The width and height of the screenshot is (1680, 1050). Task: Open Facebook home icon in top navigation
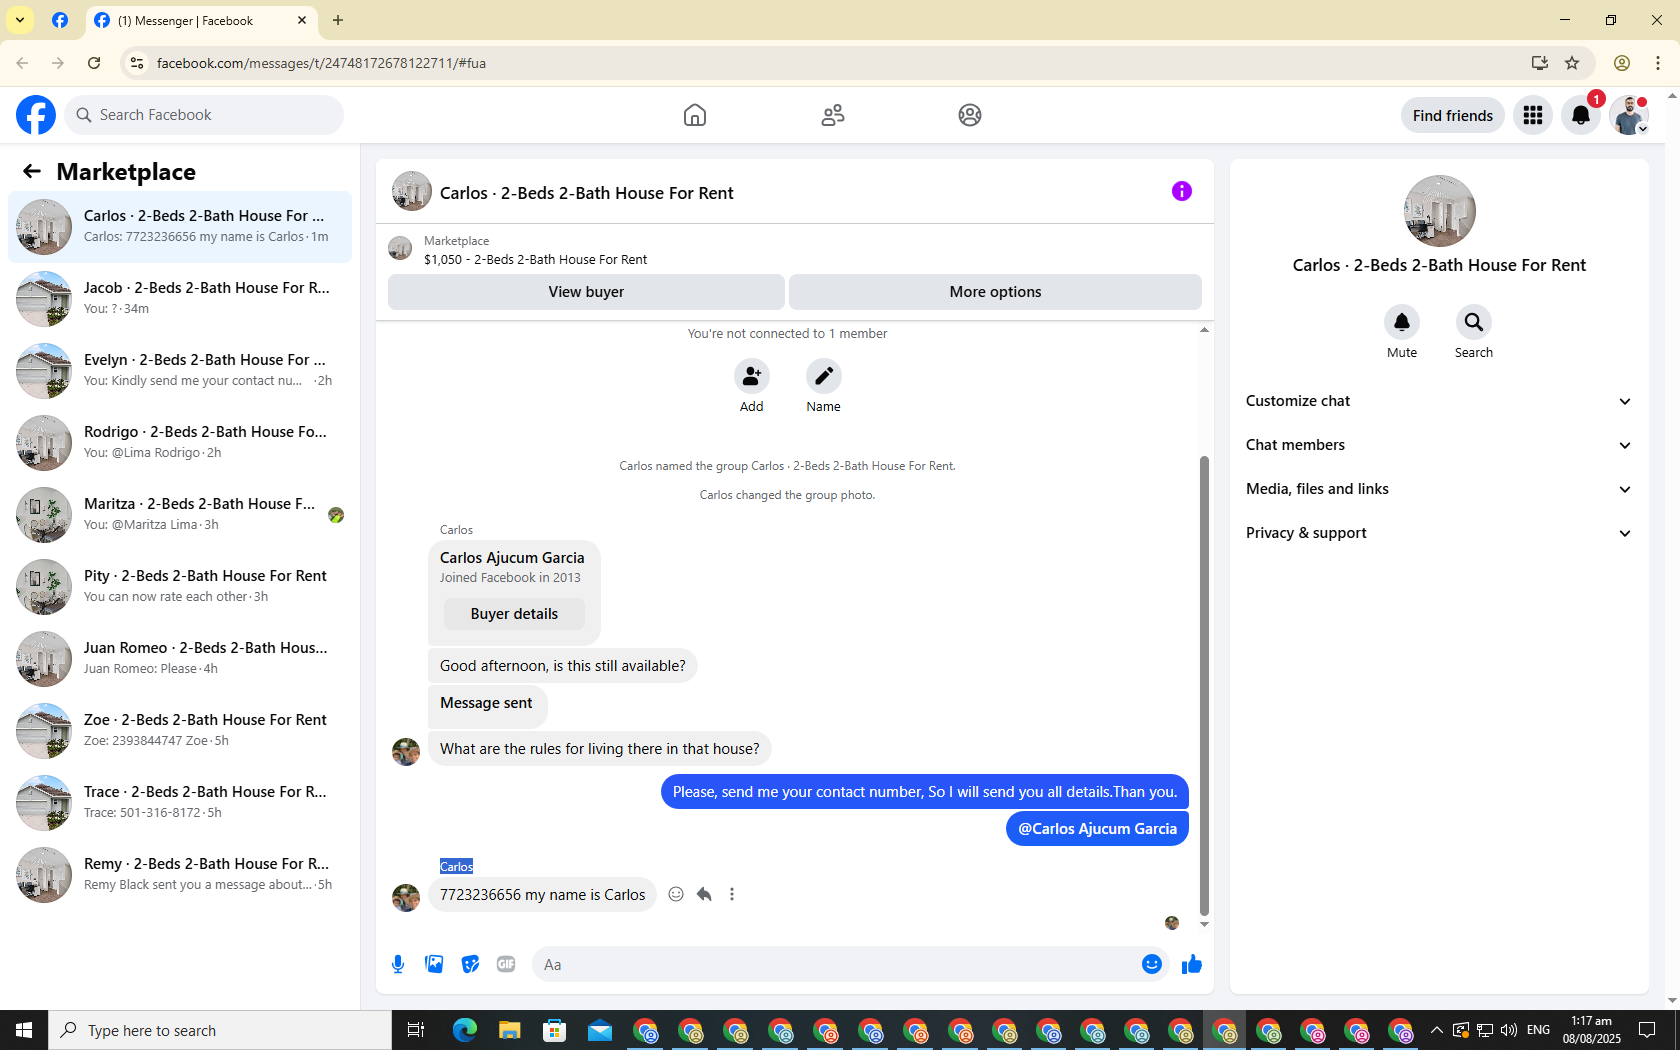695,115
